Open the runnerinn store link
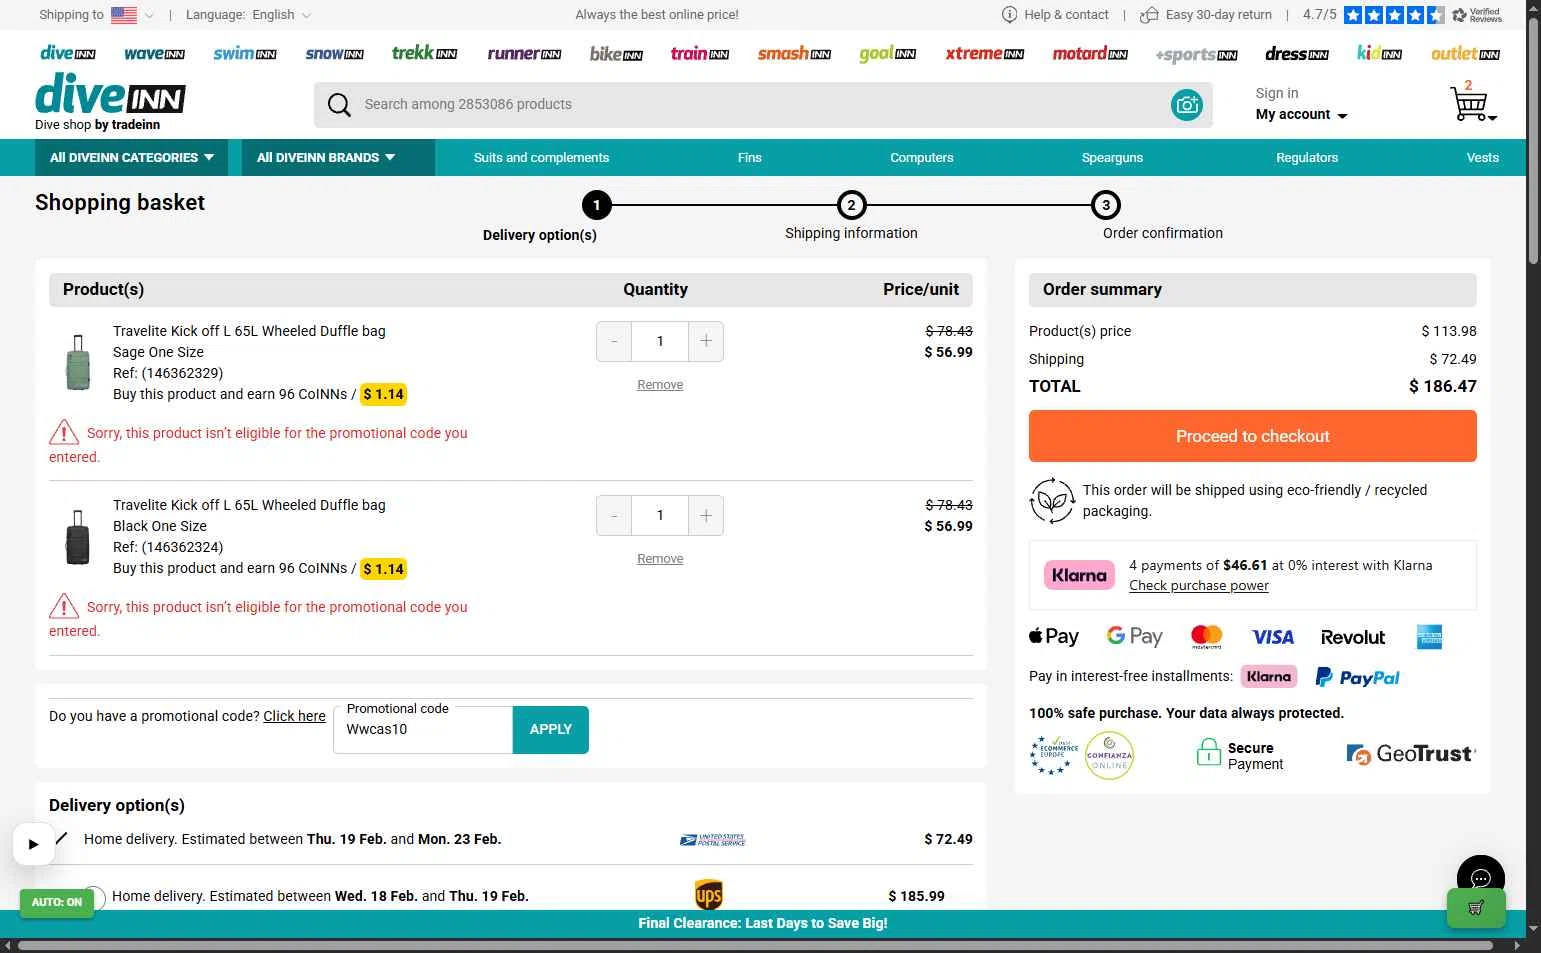 point(524,54)
